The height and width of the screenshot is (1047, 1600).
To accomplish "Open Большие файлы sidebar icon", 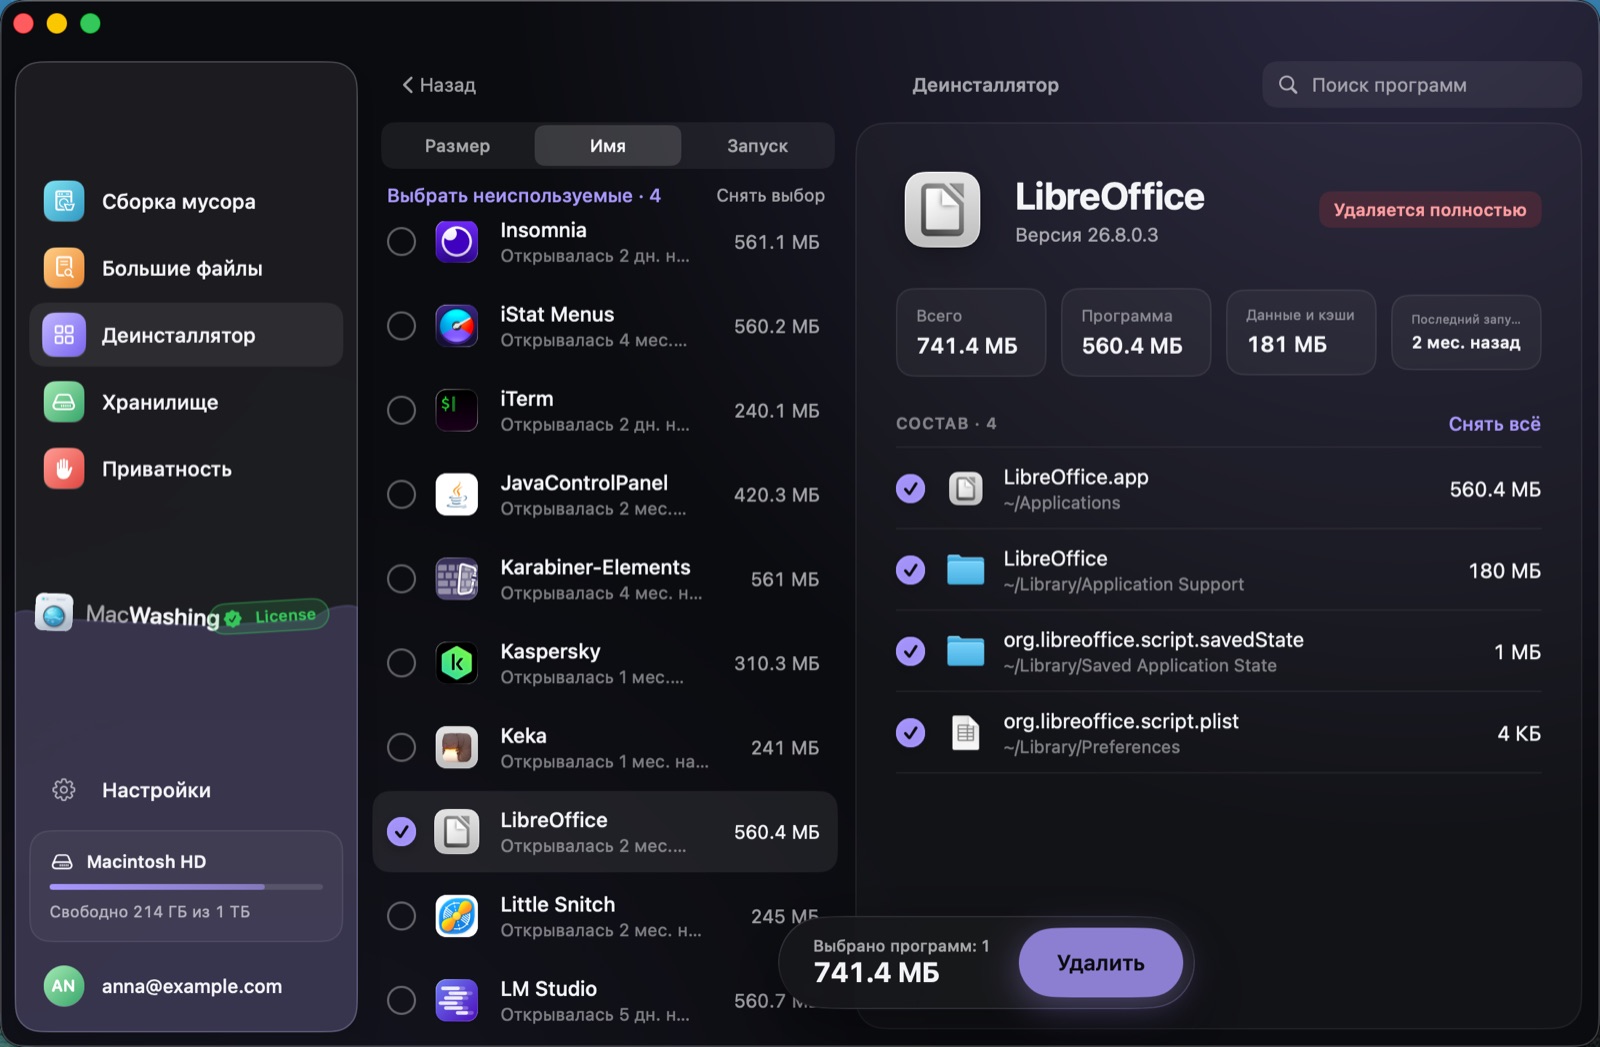I will (x=64, y=268).
